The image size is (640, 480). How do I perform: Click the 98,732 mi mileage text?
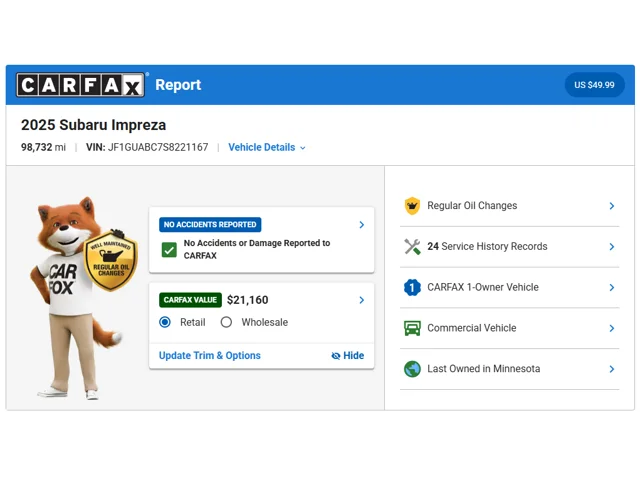(43, 147)
